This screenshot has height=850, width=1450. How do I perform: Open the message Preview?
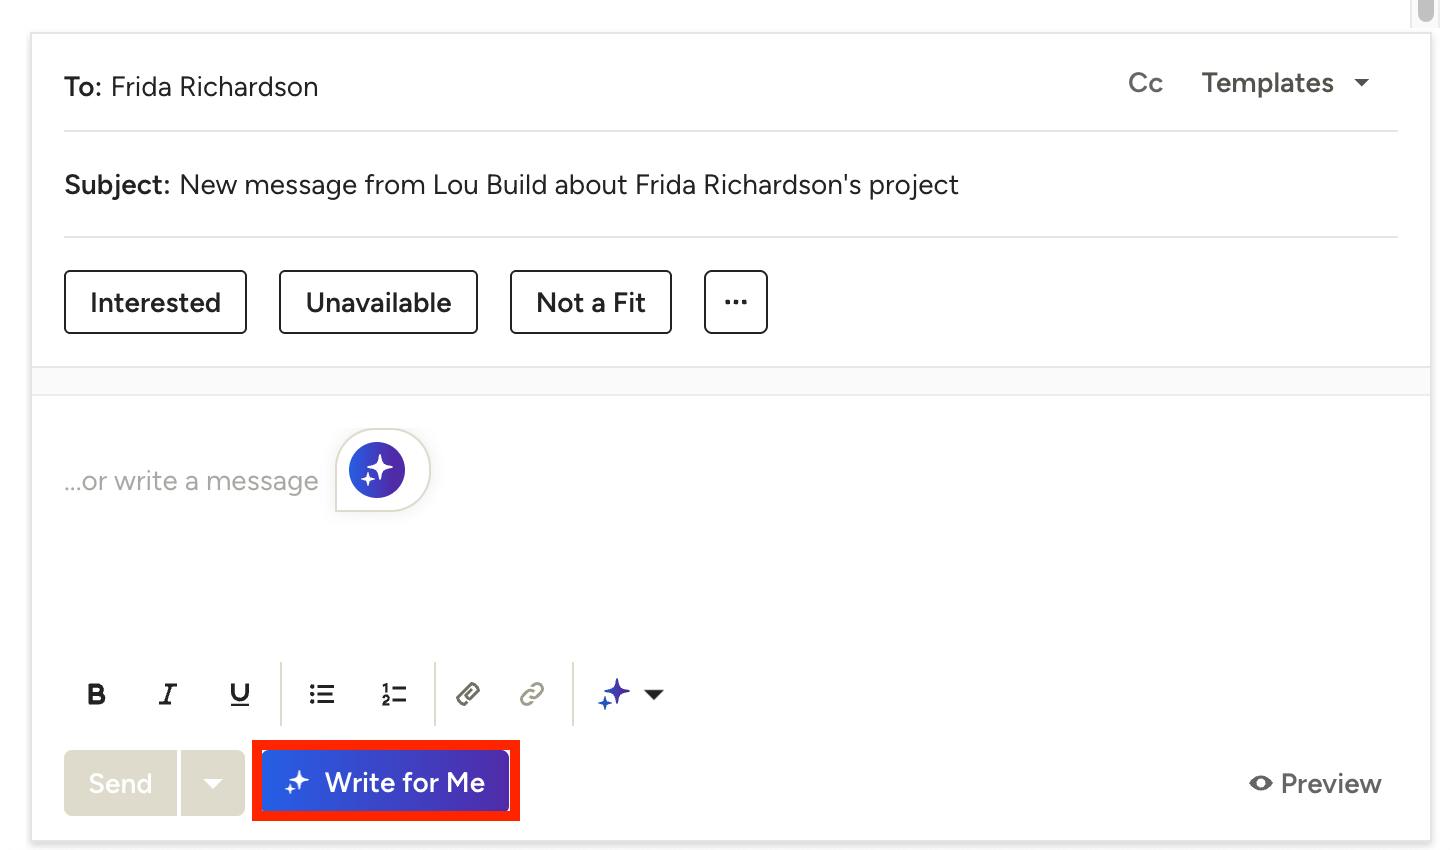1315,784
